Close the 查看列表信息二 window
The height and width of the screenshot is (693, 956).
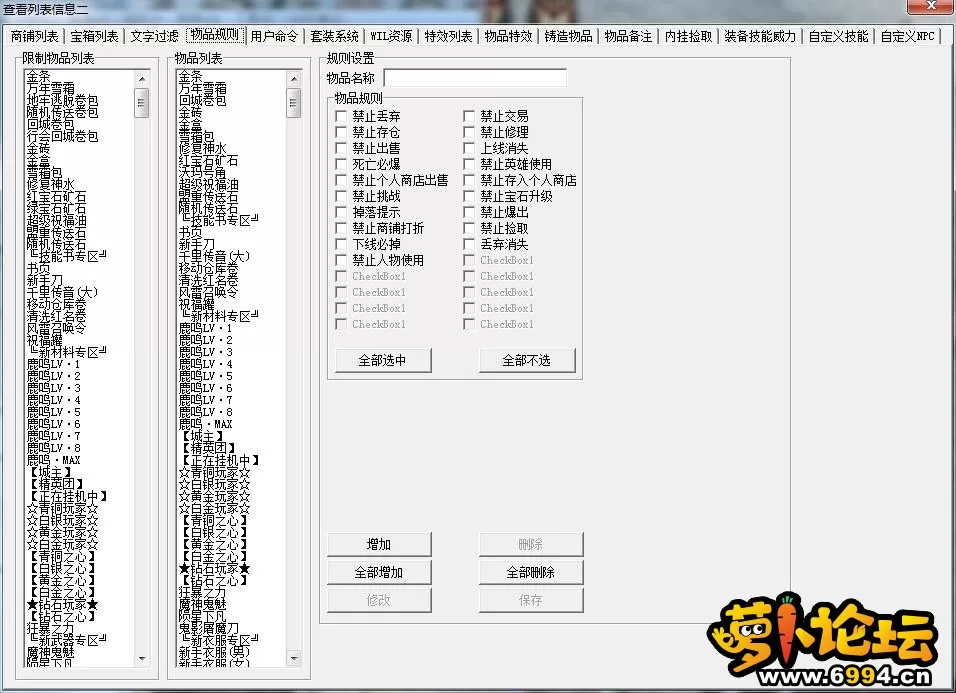930,6
